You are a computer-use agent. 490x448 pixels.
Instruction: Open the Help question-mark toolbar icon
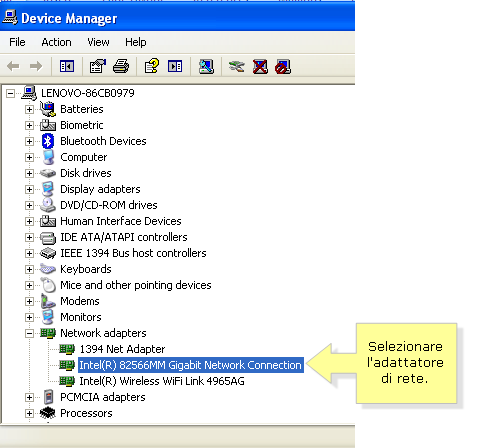click(x=152, y=66)
